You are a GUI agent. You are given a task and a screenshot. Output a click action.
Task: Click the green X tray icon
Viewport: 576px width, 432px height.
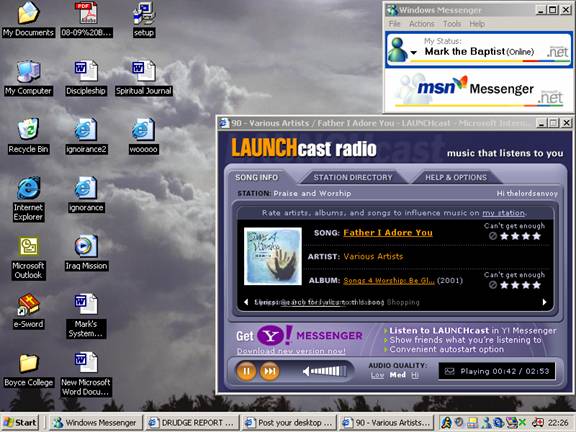(x=522, y=423)
